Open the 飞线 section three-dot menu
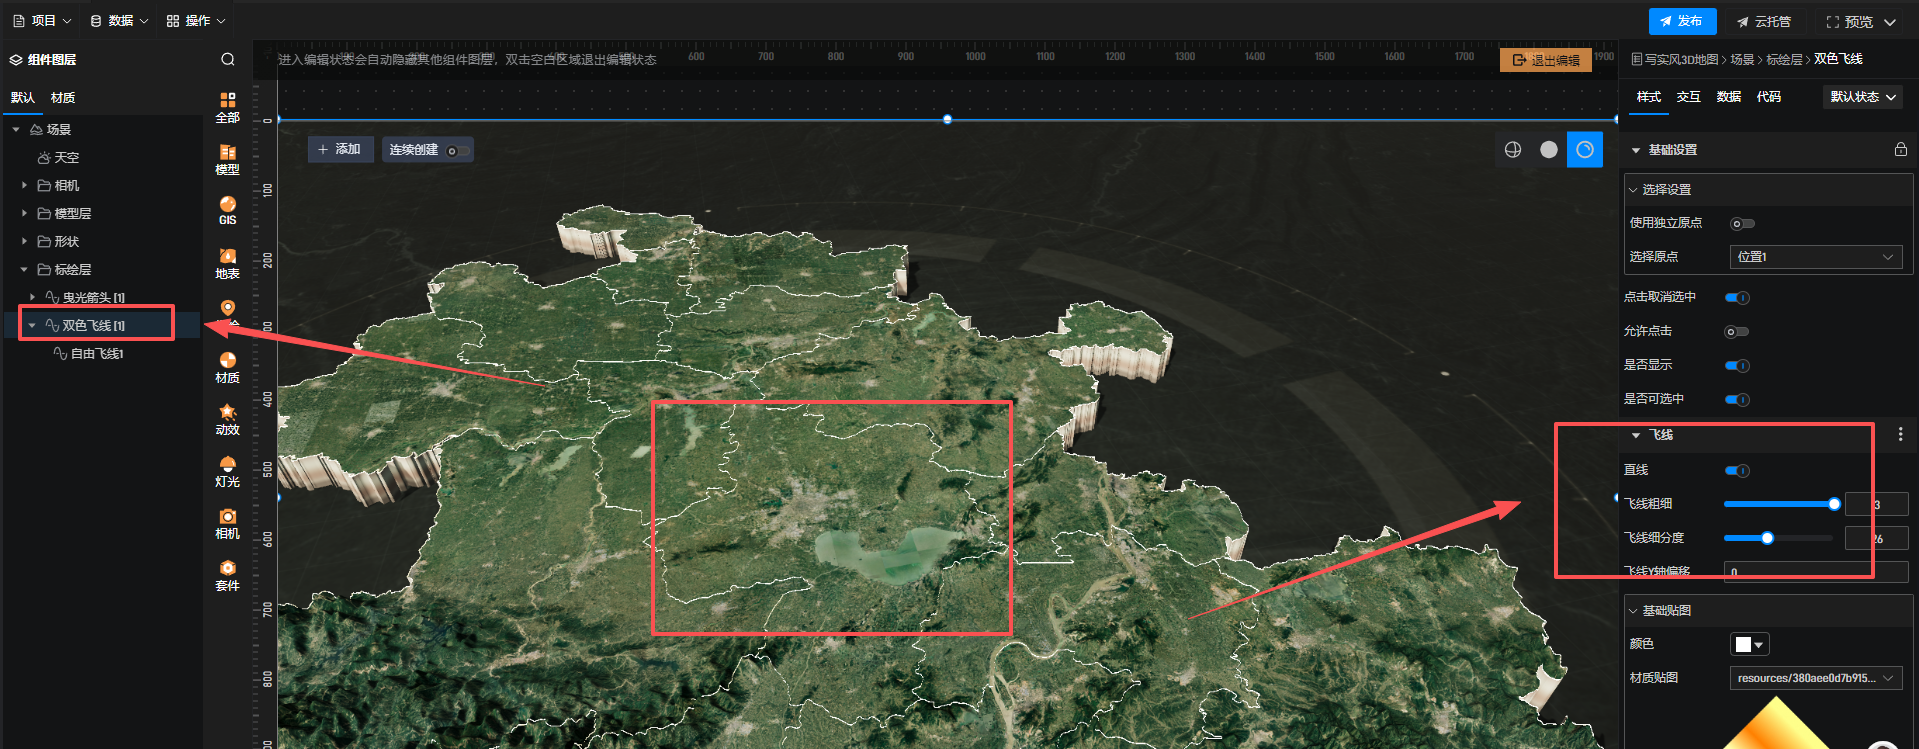 (x=1900, y=434)
